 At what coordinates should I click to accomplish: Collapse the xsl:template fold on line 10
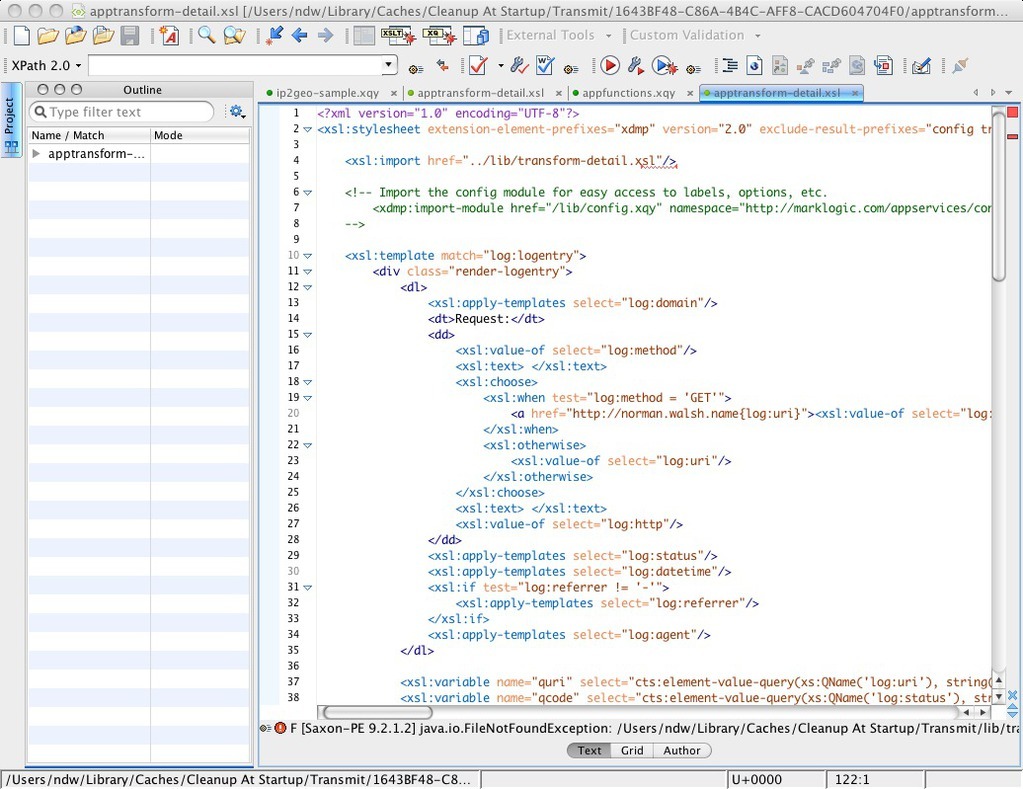click(x=307, y=256)
